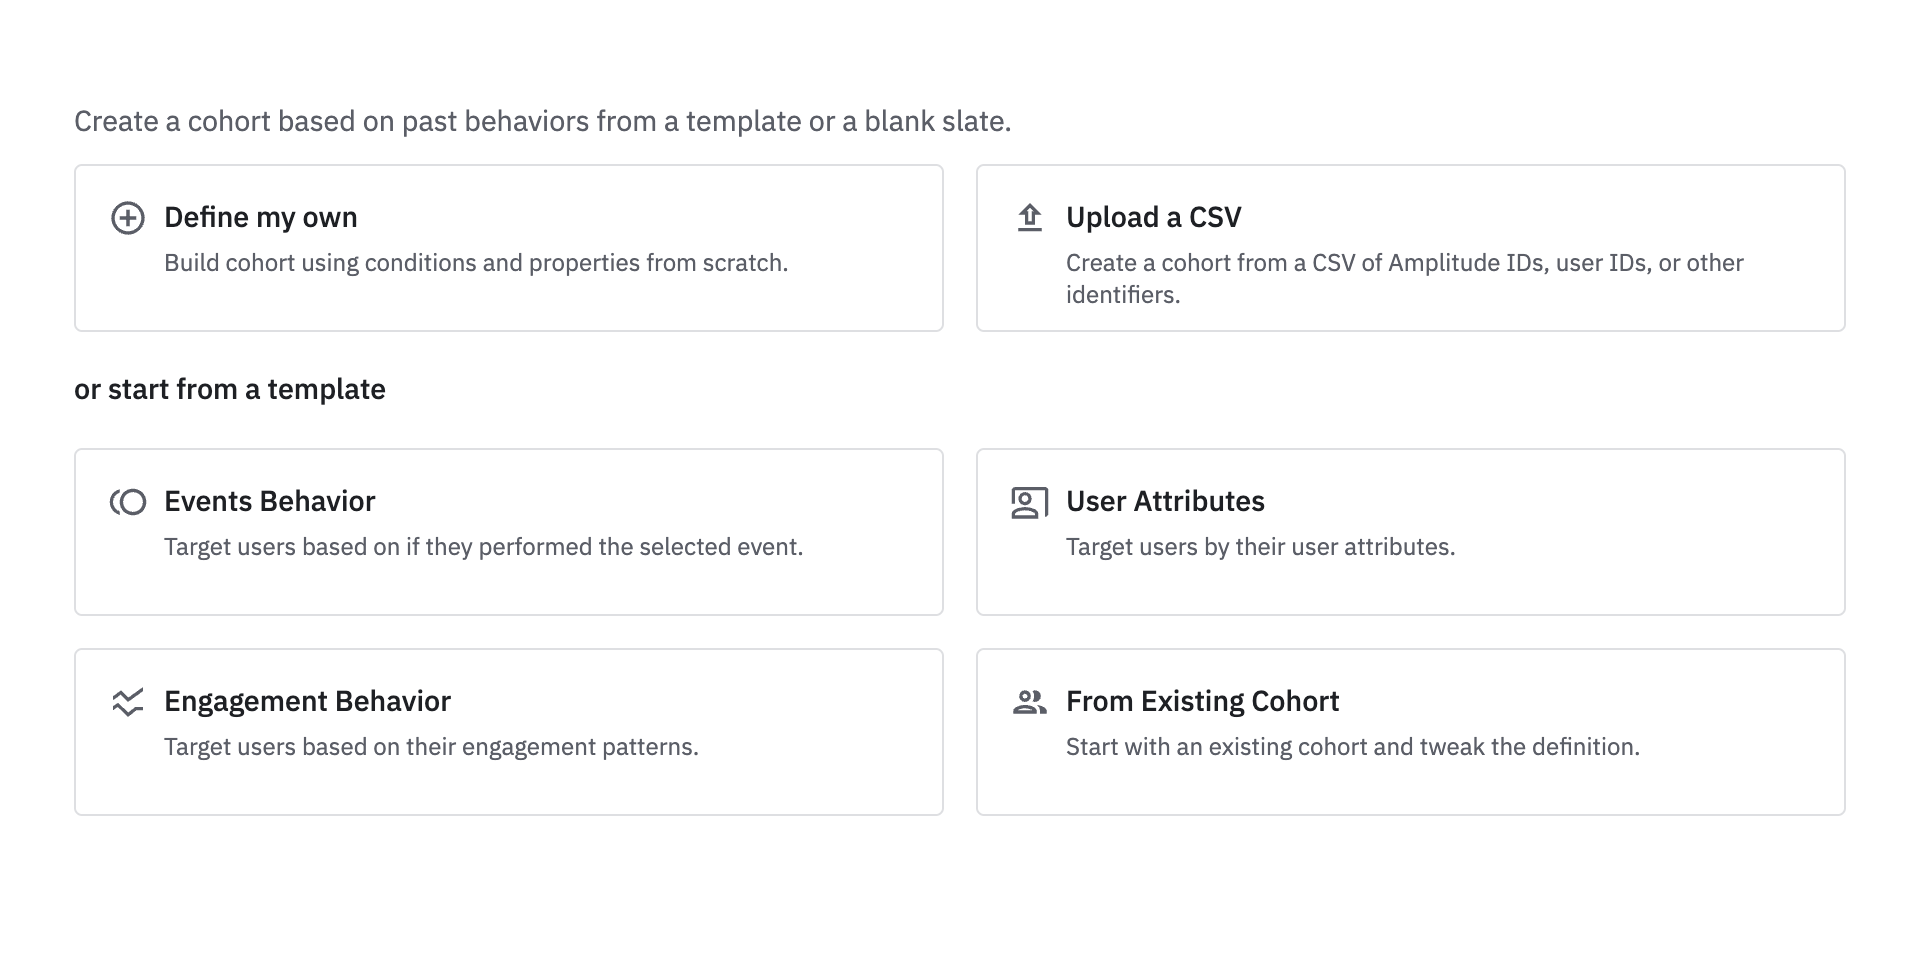The image size is (1924, 960).
Task: Click "Target users based on if they performed" text
Action: click(483, 547)
